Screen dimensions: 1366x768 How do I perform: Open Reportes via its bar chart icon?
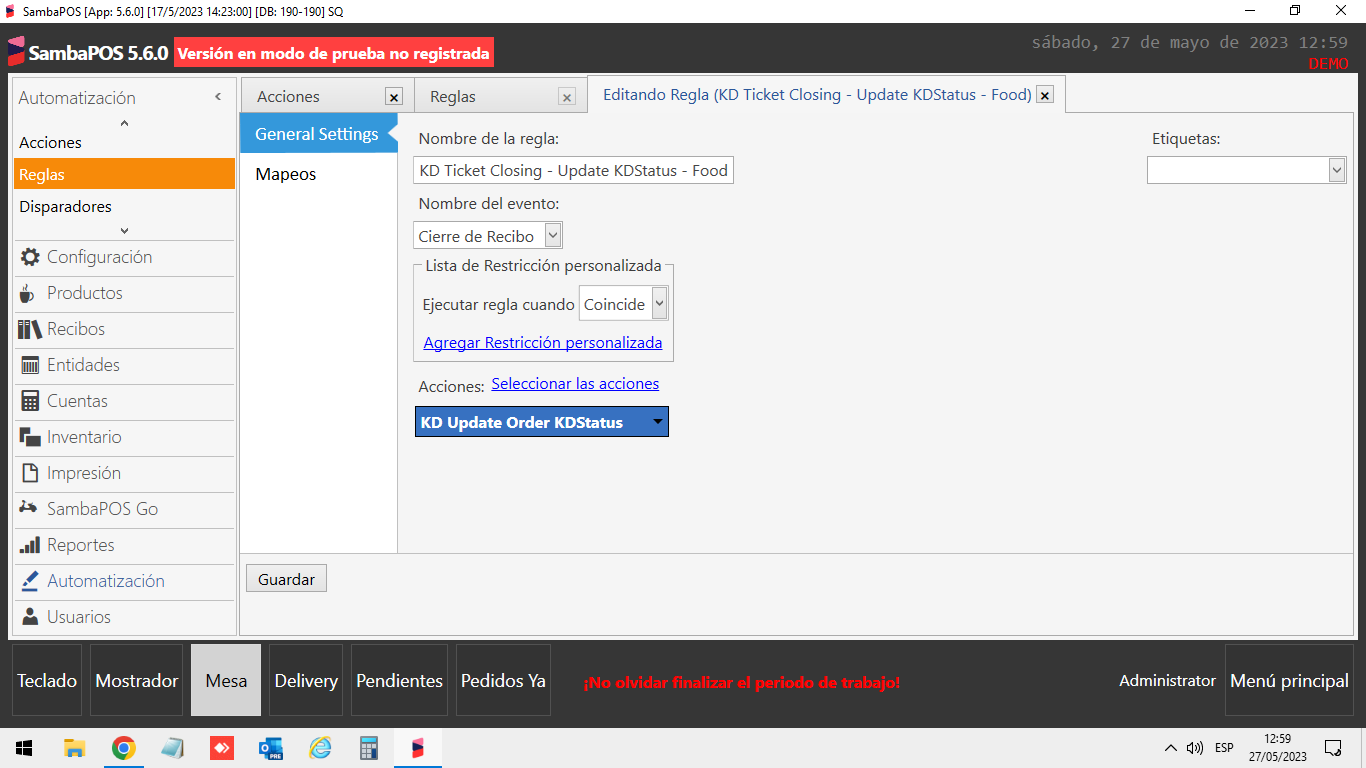coord(30,545)
